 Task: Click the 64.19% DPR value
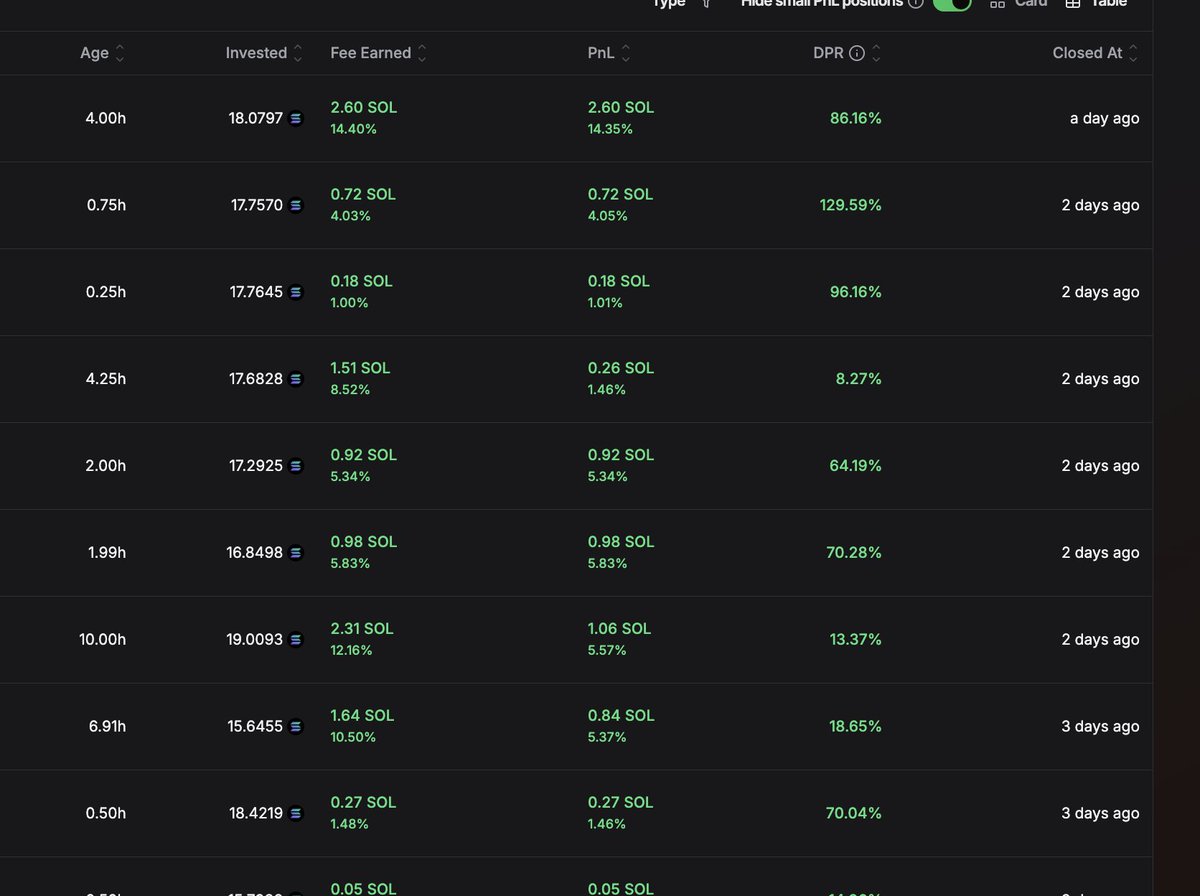pos(856,467)
